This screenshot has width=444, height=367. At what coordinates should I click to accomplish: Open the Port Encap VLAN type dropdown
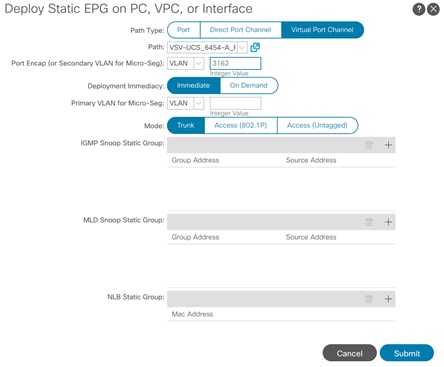[199, 63]
